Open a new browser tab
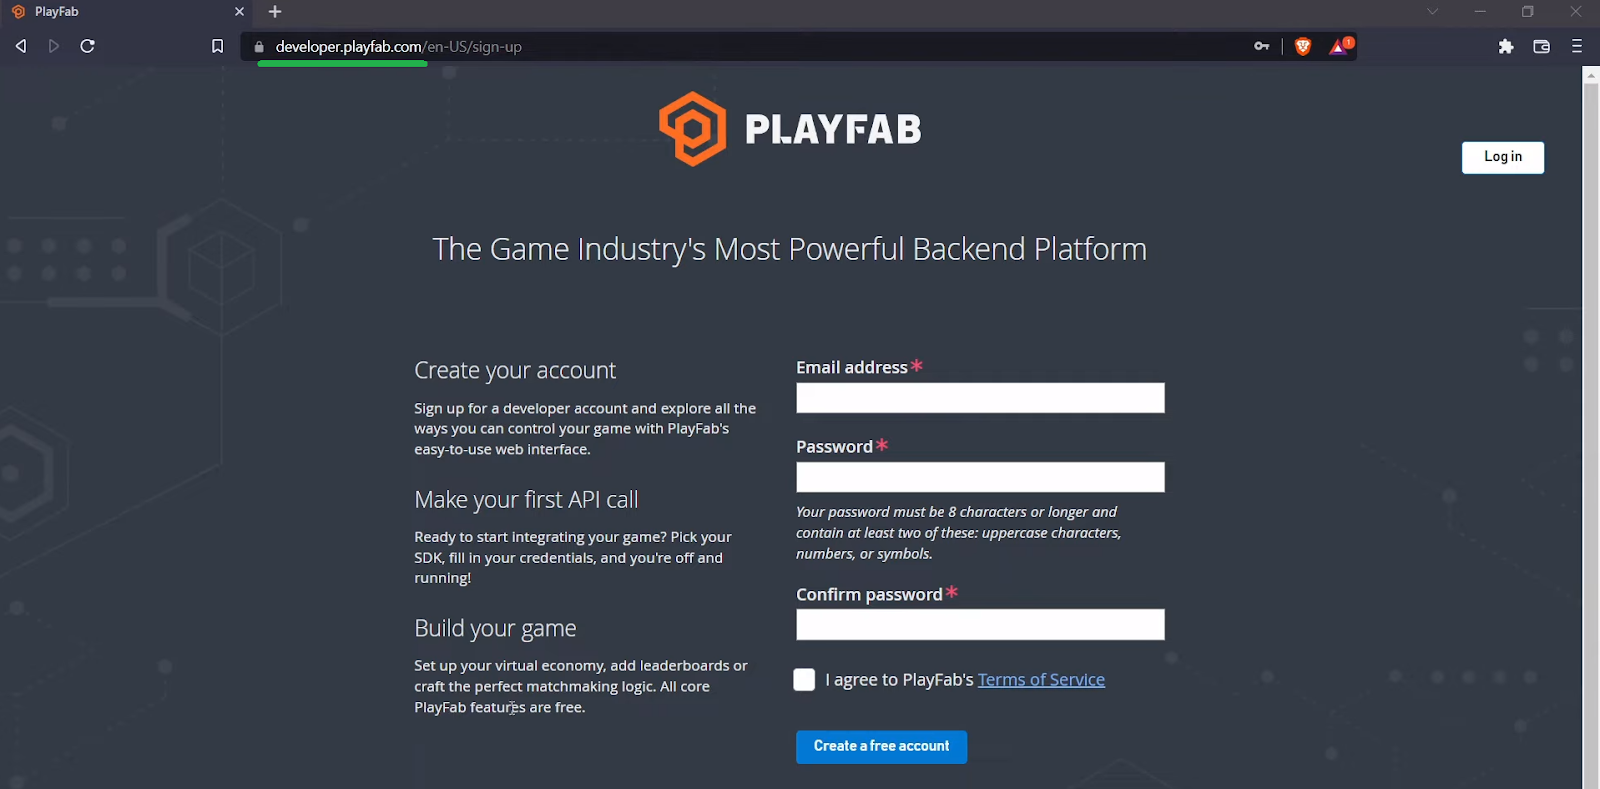The height and width of the screenshot is (789, 1600). tap(275, 12)
